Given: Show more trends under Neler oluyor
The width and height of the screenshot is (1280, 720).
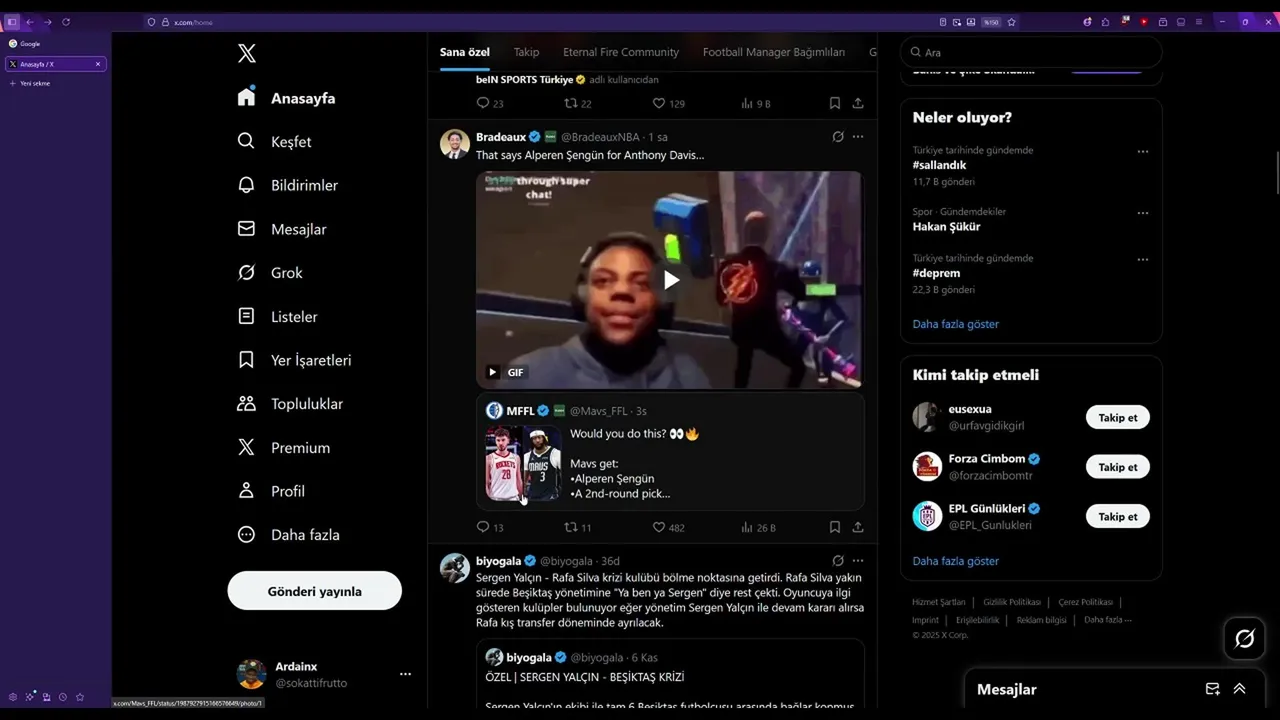Looking at the screenshot, I should (955, 324).
